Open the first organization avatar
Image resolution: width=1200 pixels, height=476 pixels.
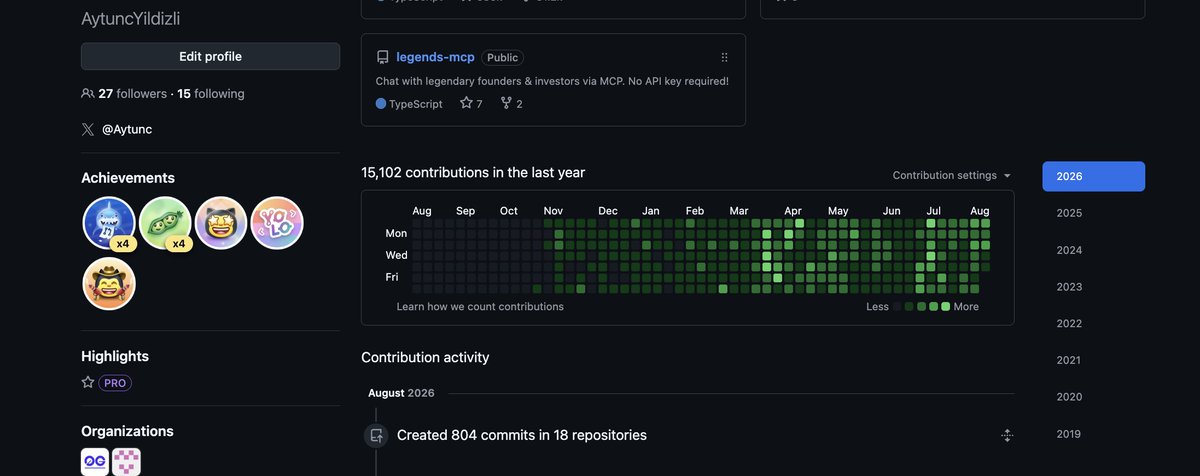95,461
